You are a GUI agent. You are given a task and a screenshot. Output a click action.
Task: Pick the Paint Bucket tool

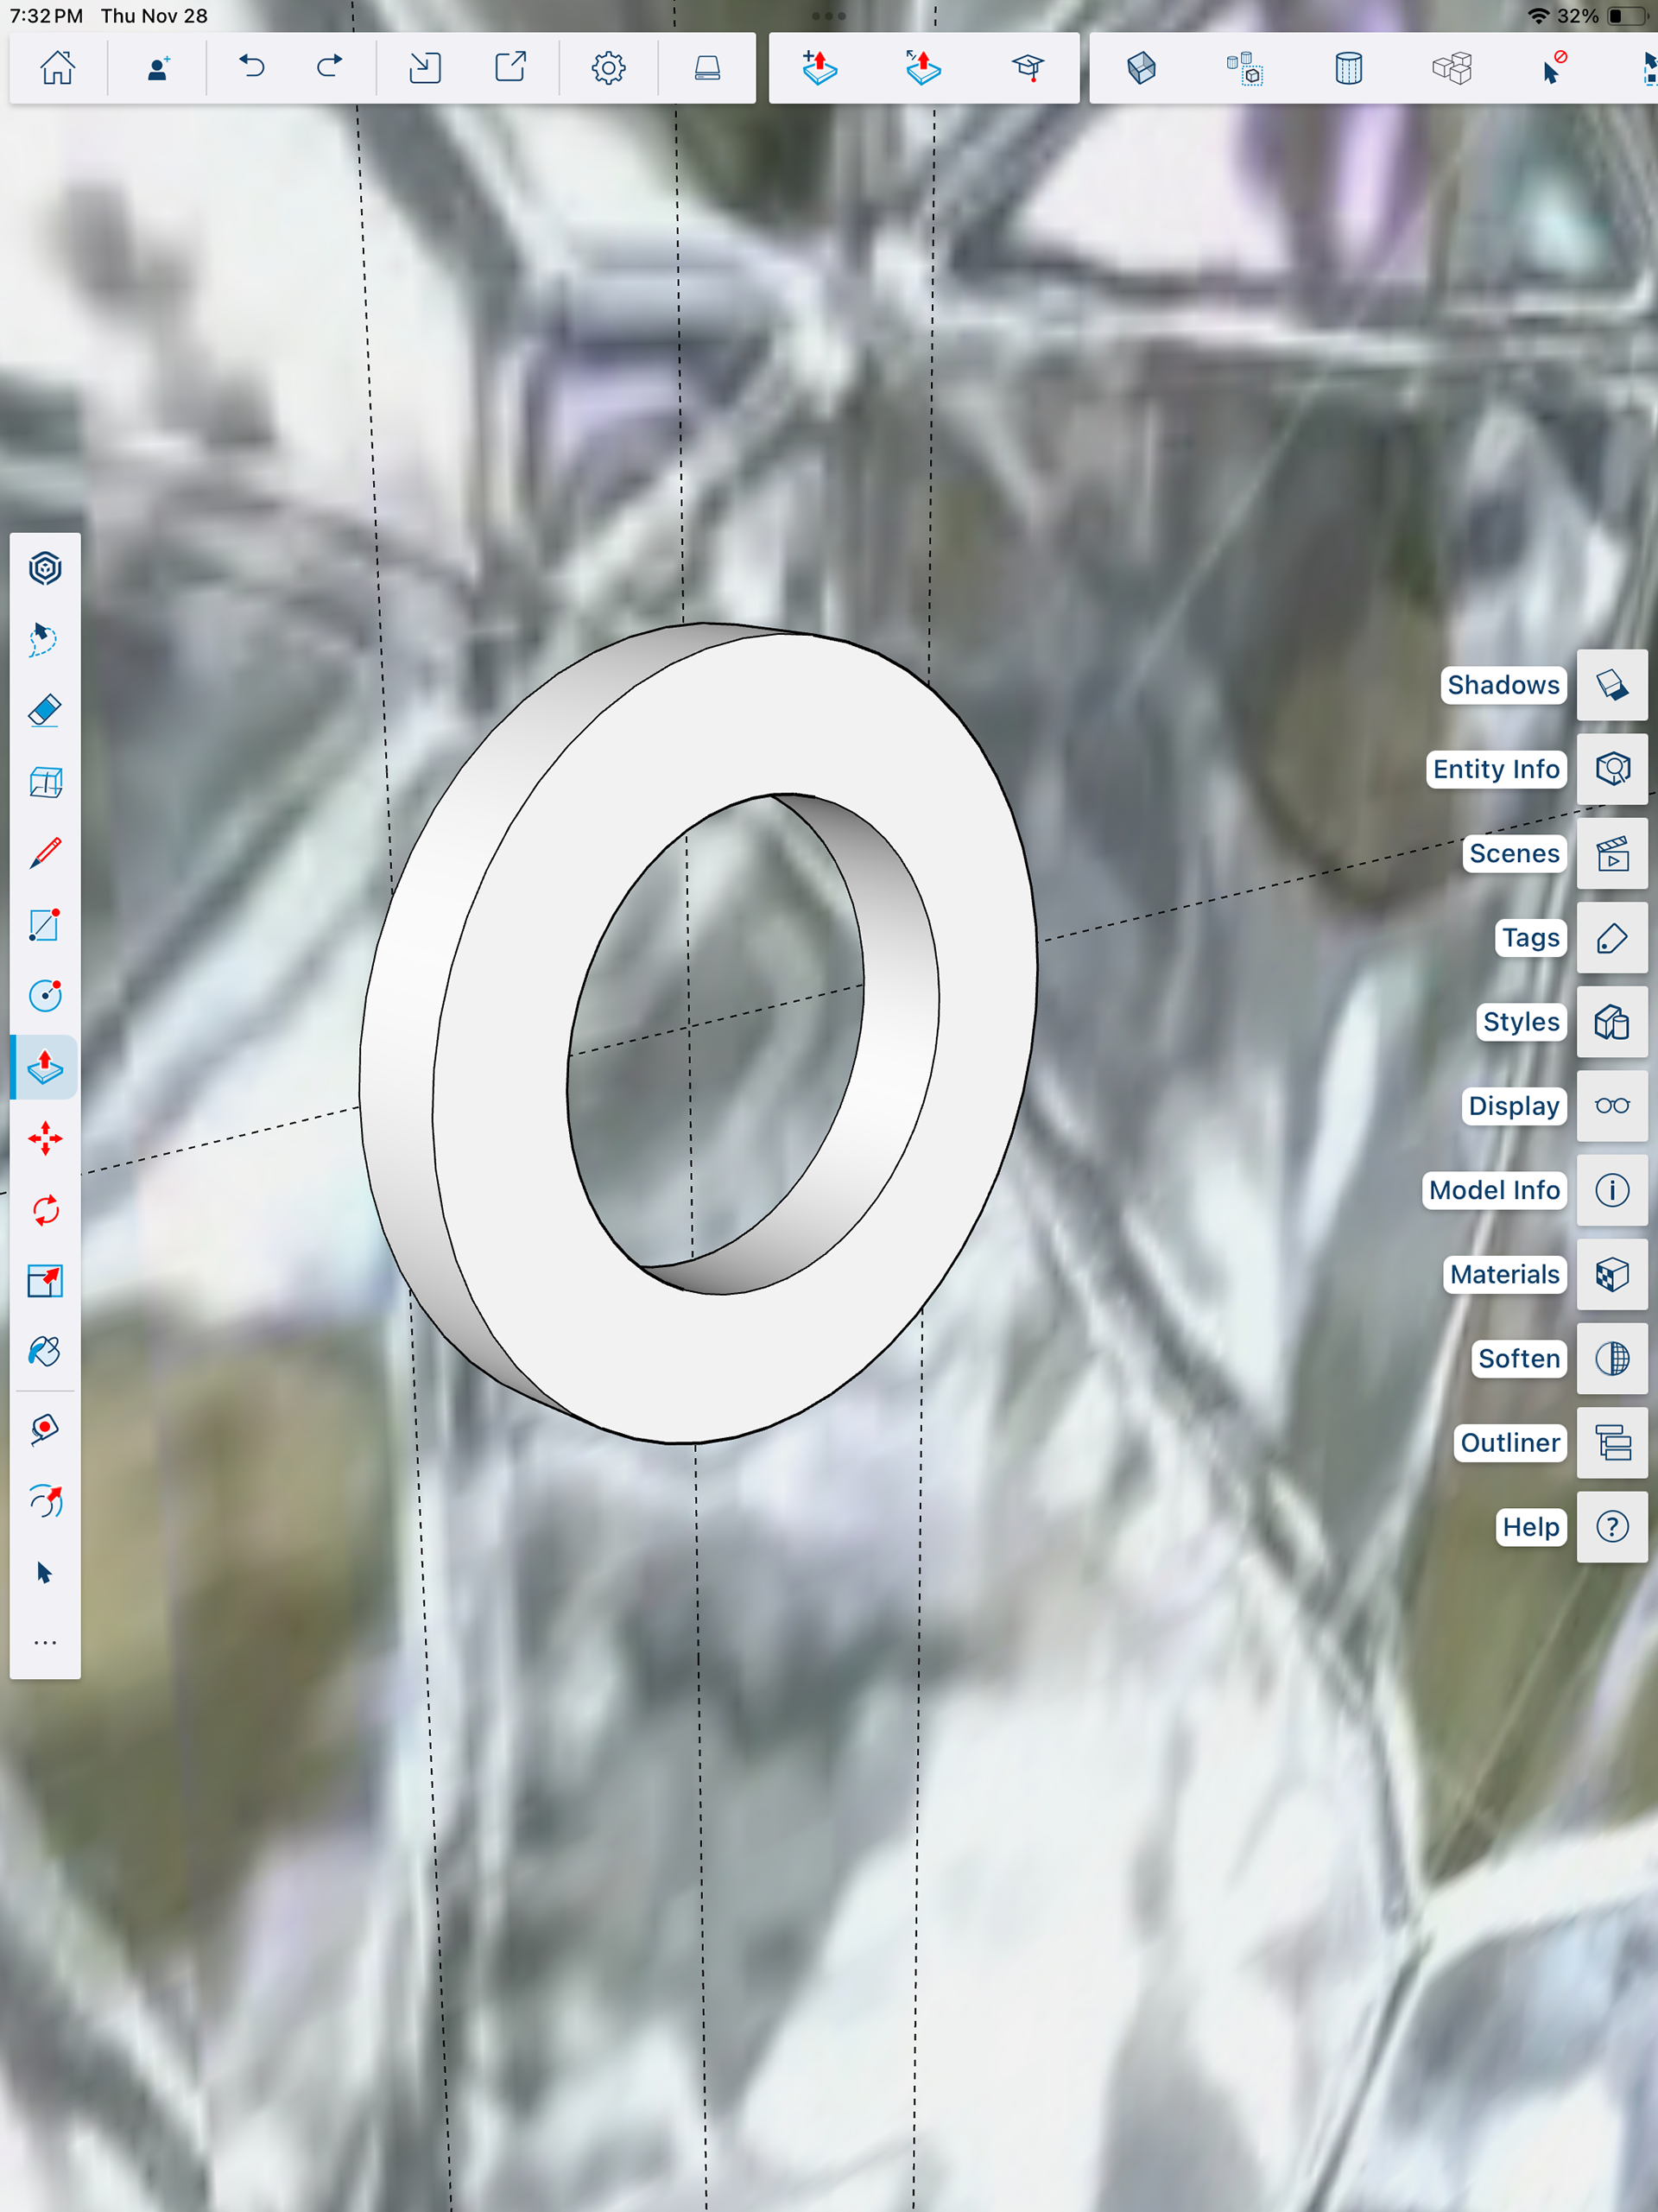45,1352
